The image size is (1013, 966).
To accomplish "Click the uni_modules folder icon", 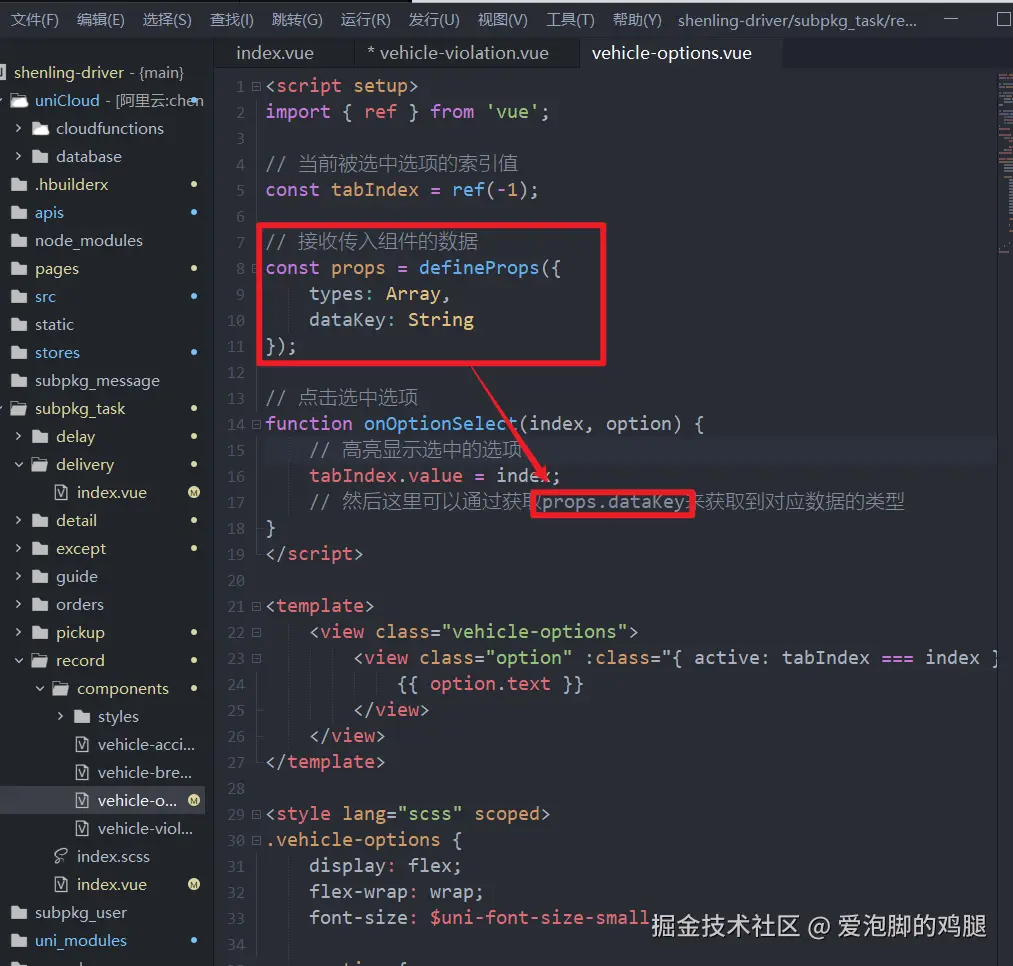I will coord(19,941).
